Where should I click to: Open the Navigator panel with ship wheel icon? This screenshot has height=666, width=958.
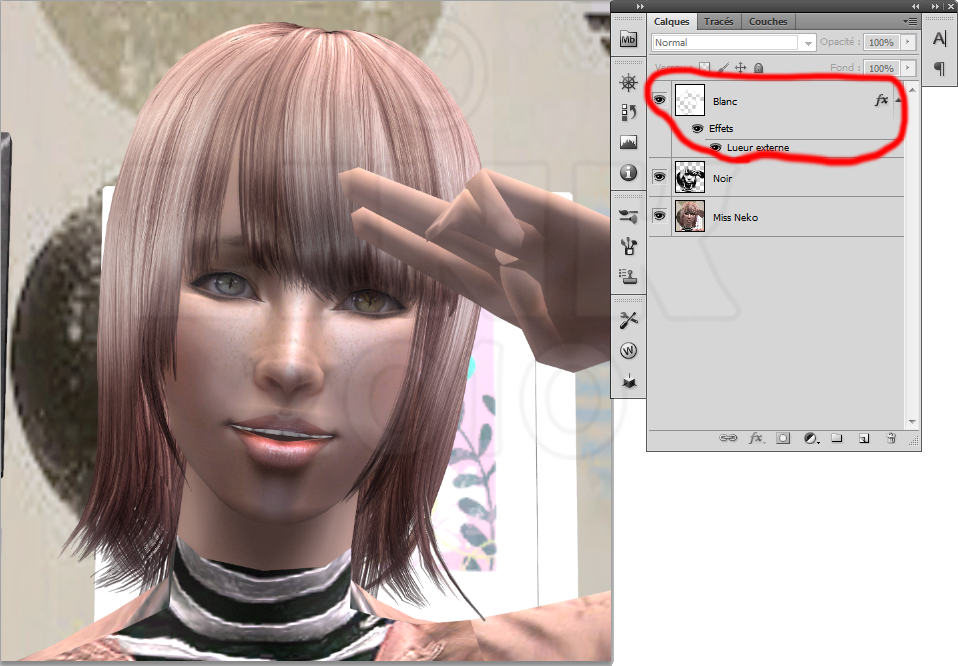(628, 83)
